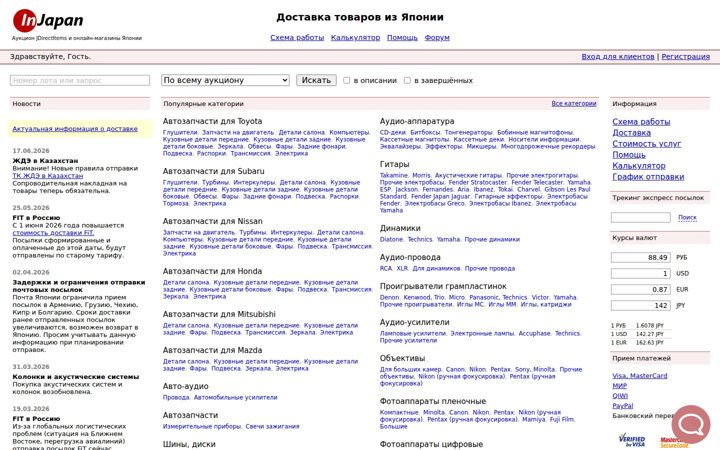This screenshot has width=720, height=450.
Task: Open 'Аудио-провода' category
Action: [410, 257]
